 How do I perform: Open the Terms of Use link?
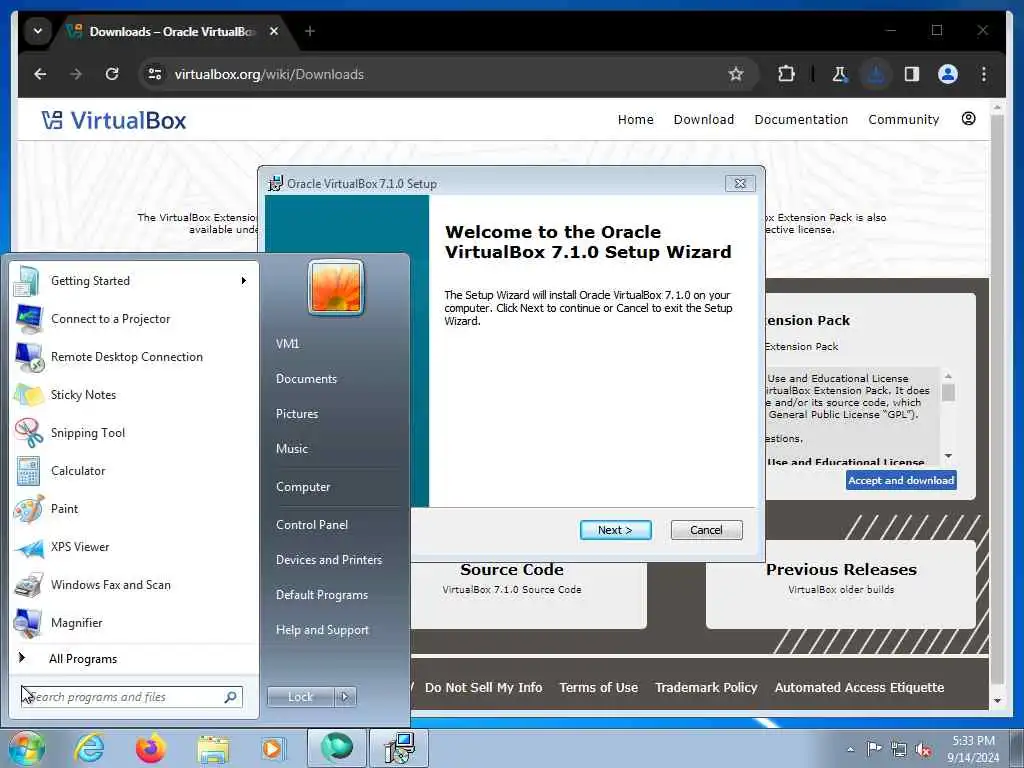[598, 687]
